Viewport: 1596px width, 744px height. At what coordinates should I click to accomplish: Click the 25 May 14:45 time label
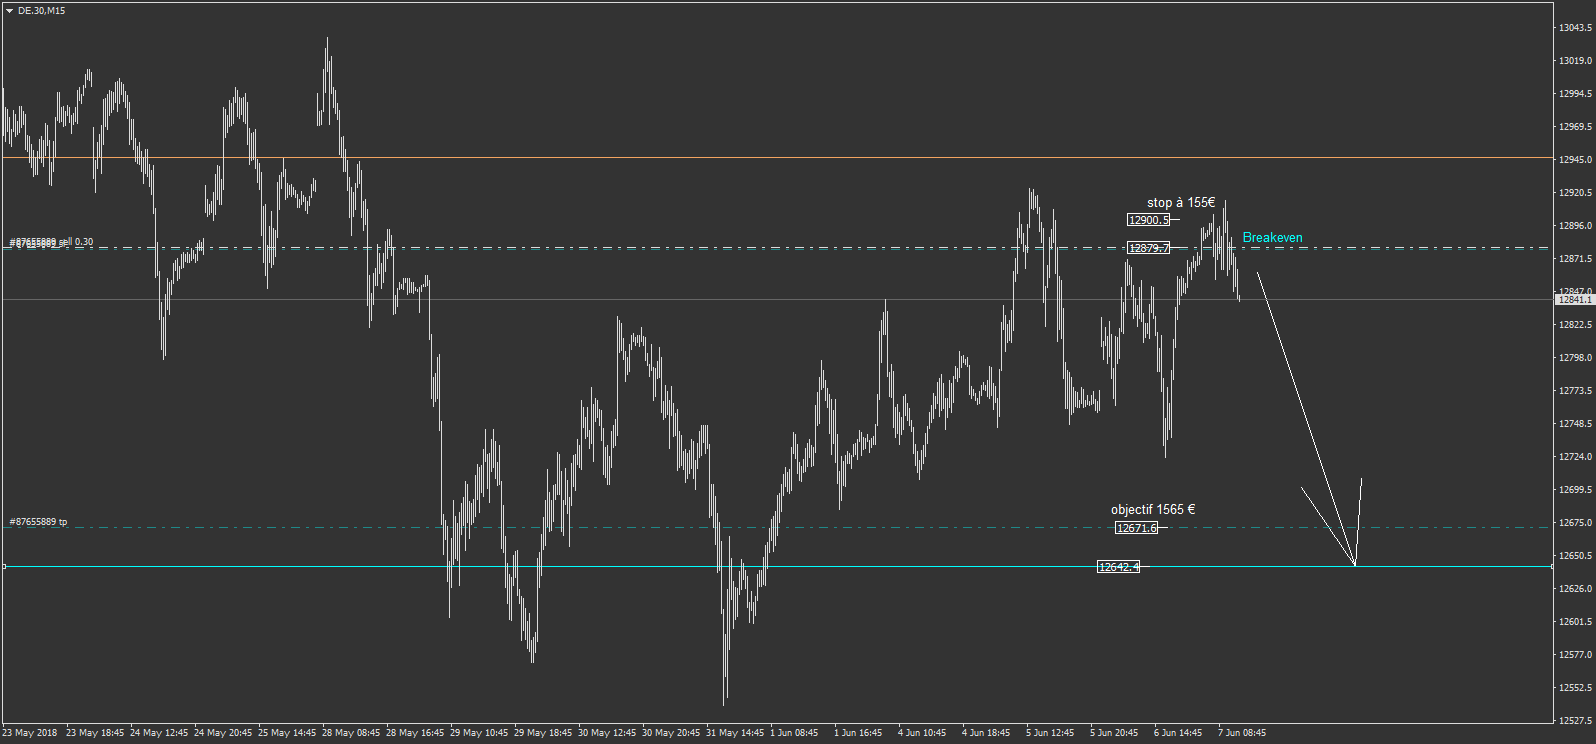coord(287,733)
